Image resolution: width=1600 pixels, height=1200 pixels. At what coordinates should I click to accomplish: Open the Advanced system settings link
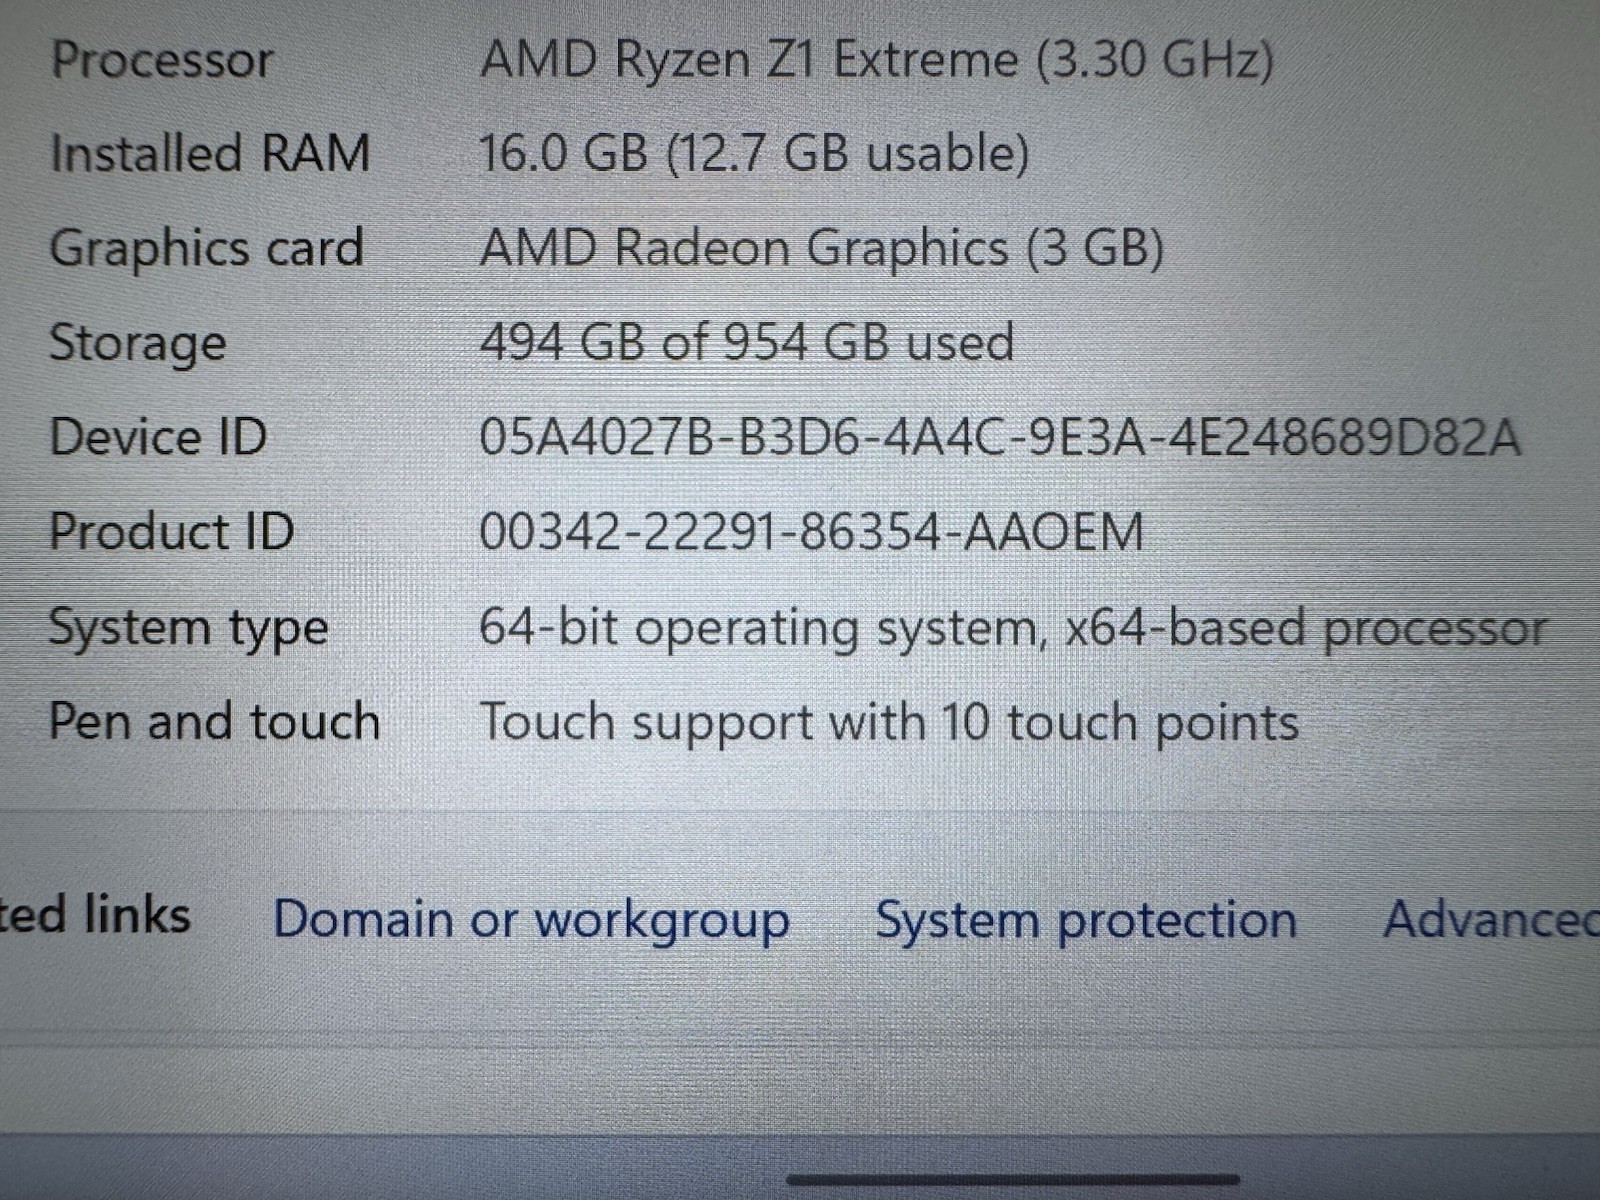click(x=1491, y=918)
